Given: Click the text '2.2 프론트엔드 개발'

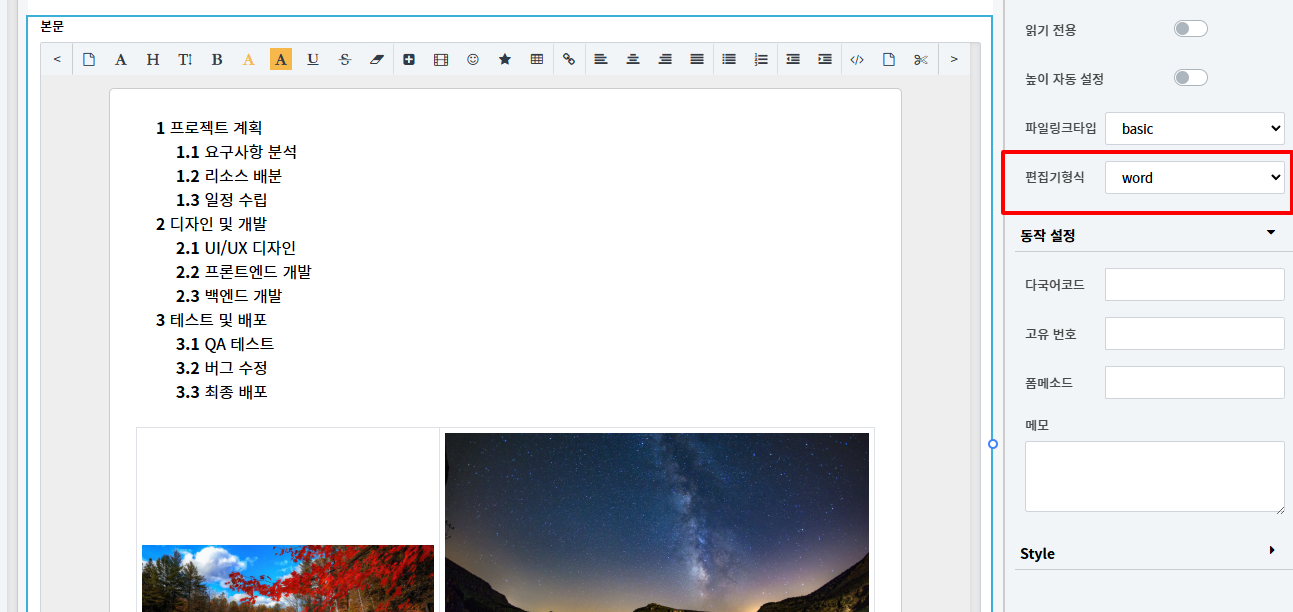Looking at the screenshot, I should pyautogui.click(x=244, y=272).
